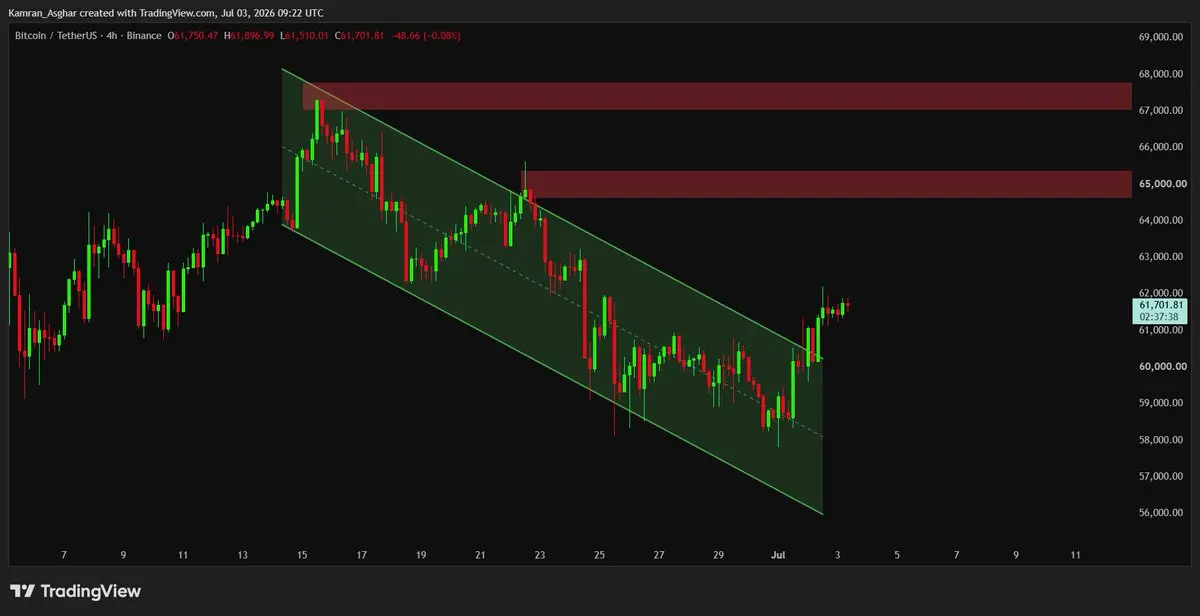This screenshot has width=1200, height=616.
Task: Click the current price label 61,701.81
Action: pos(1161,304)
